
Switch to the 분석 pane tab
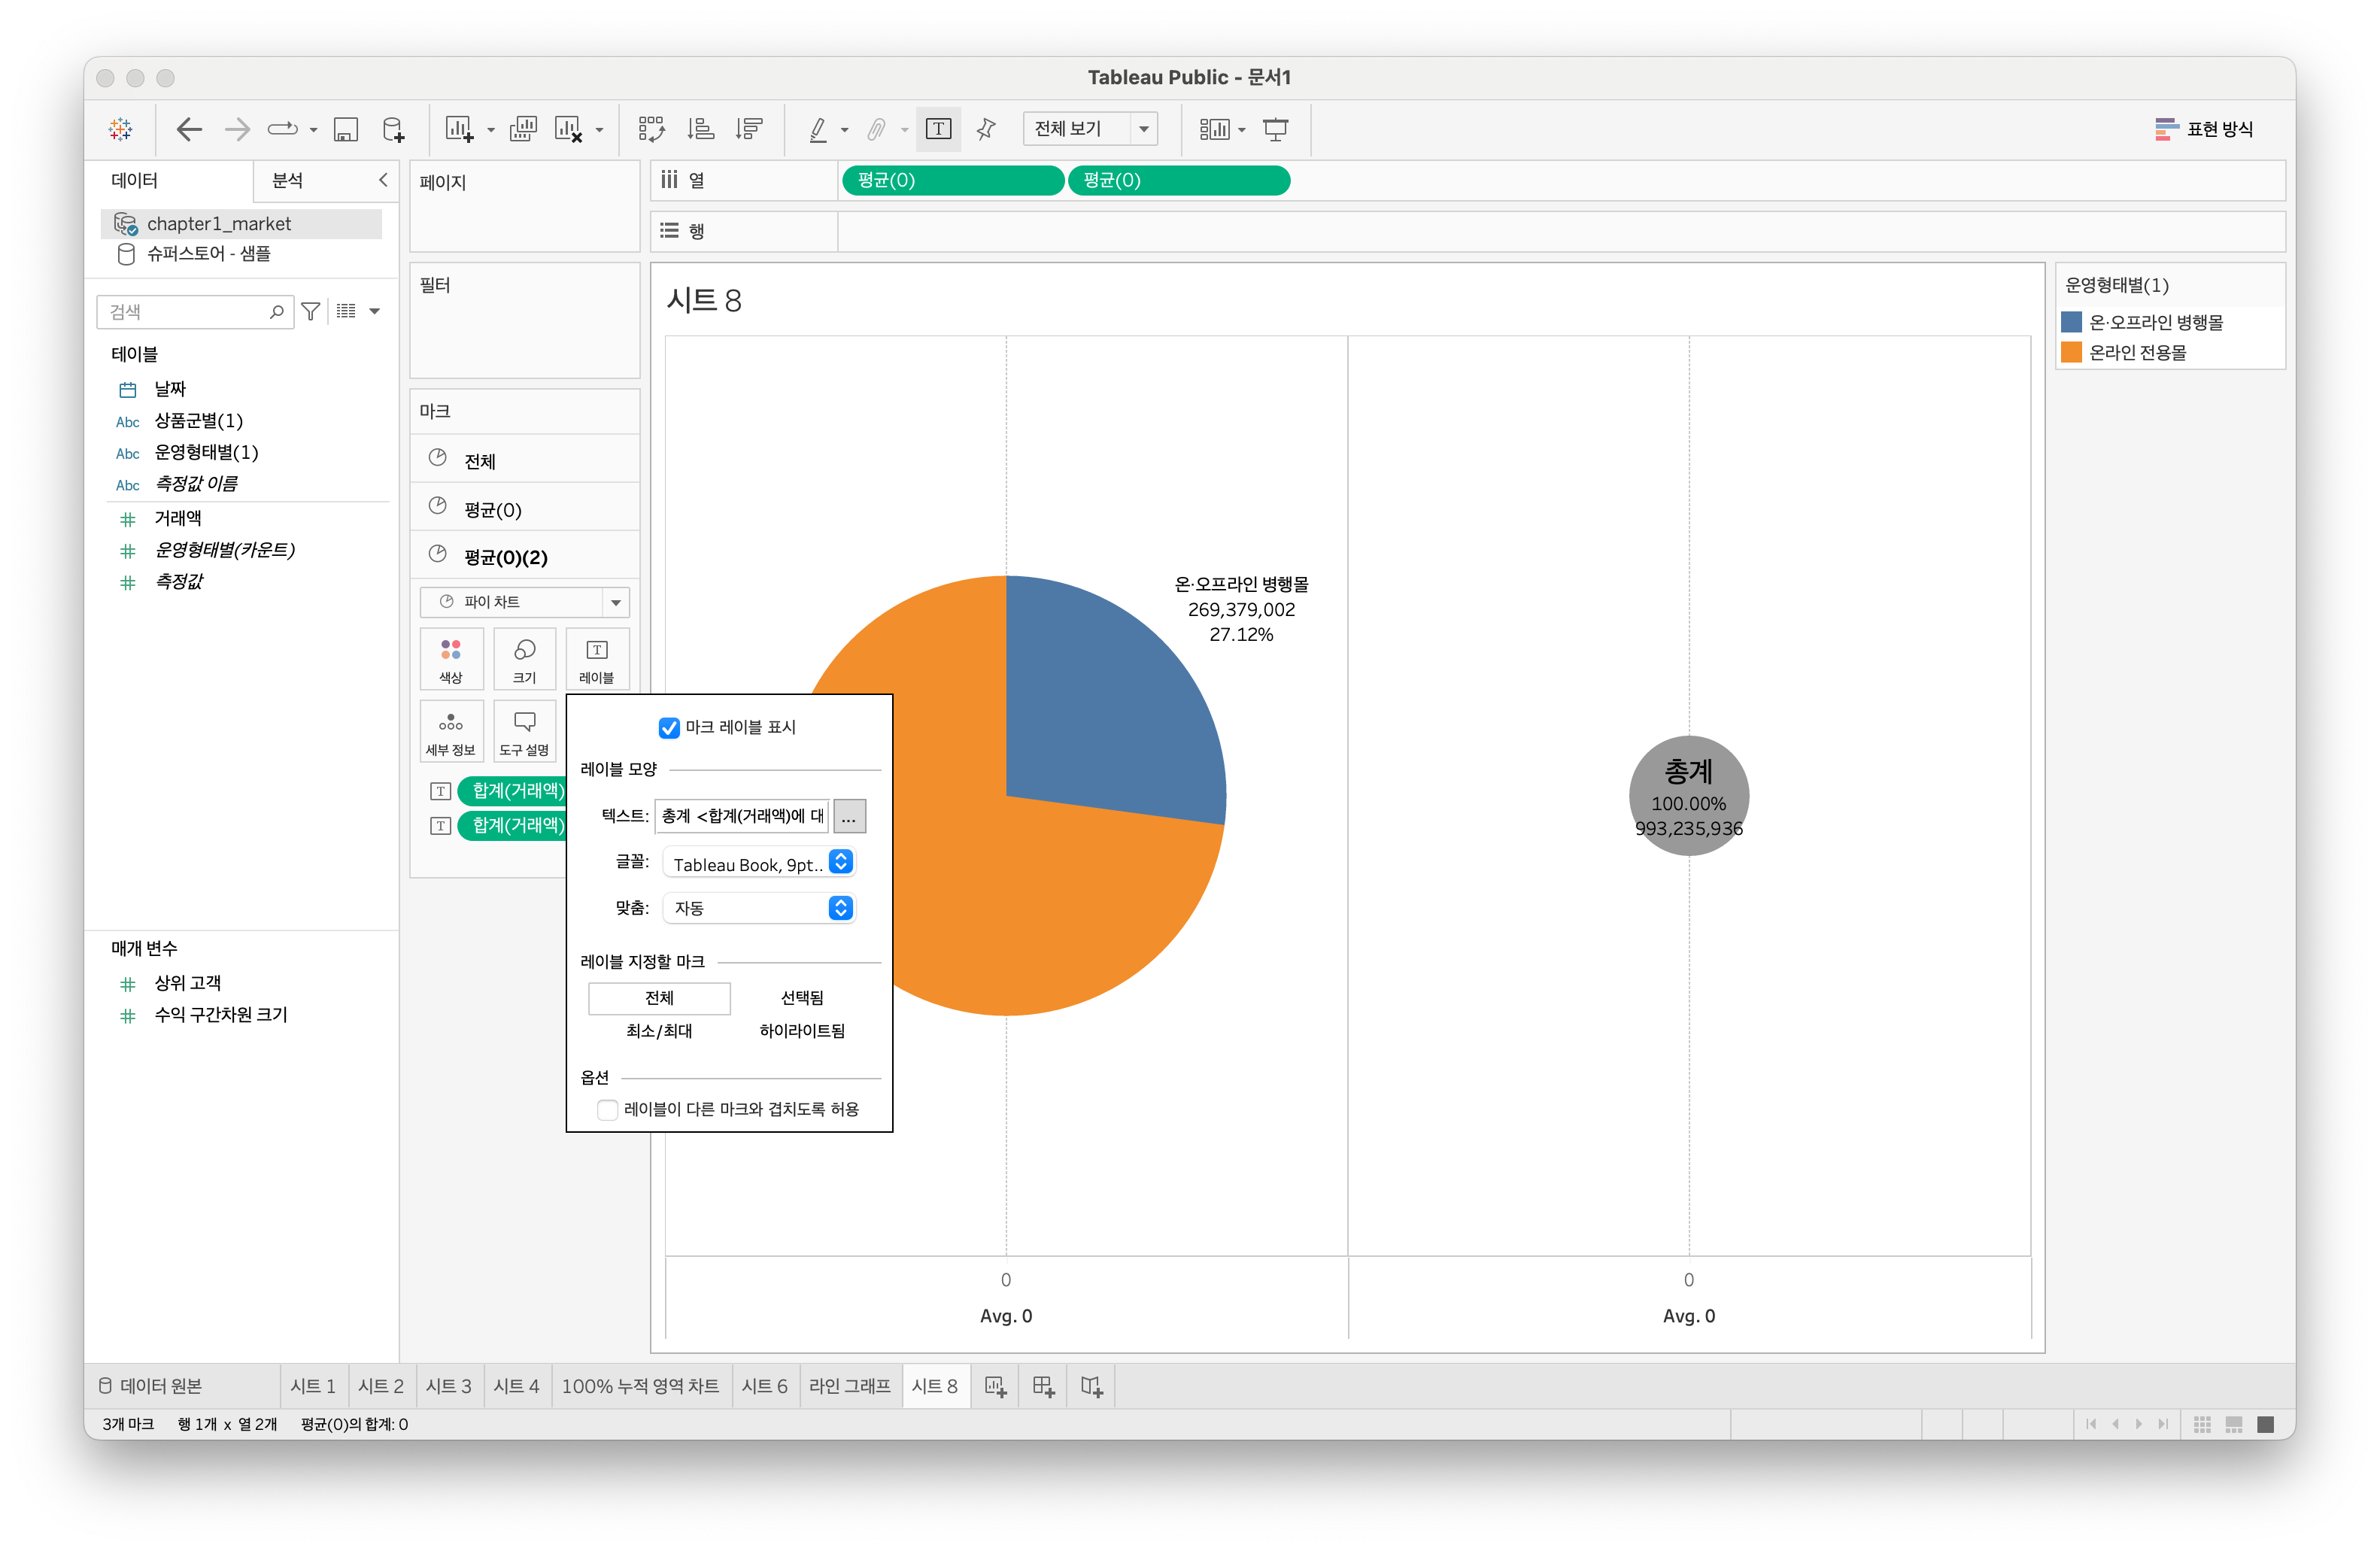pos(288,180)
